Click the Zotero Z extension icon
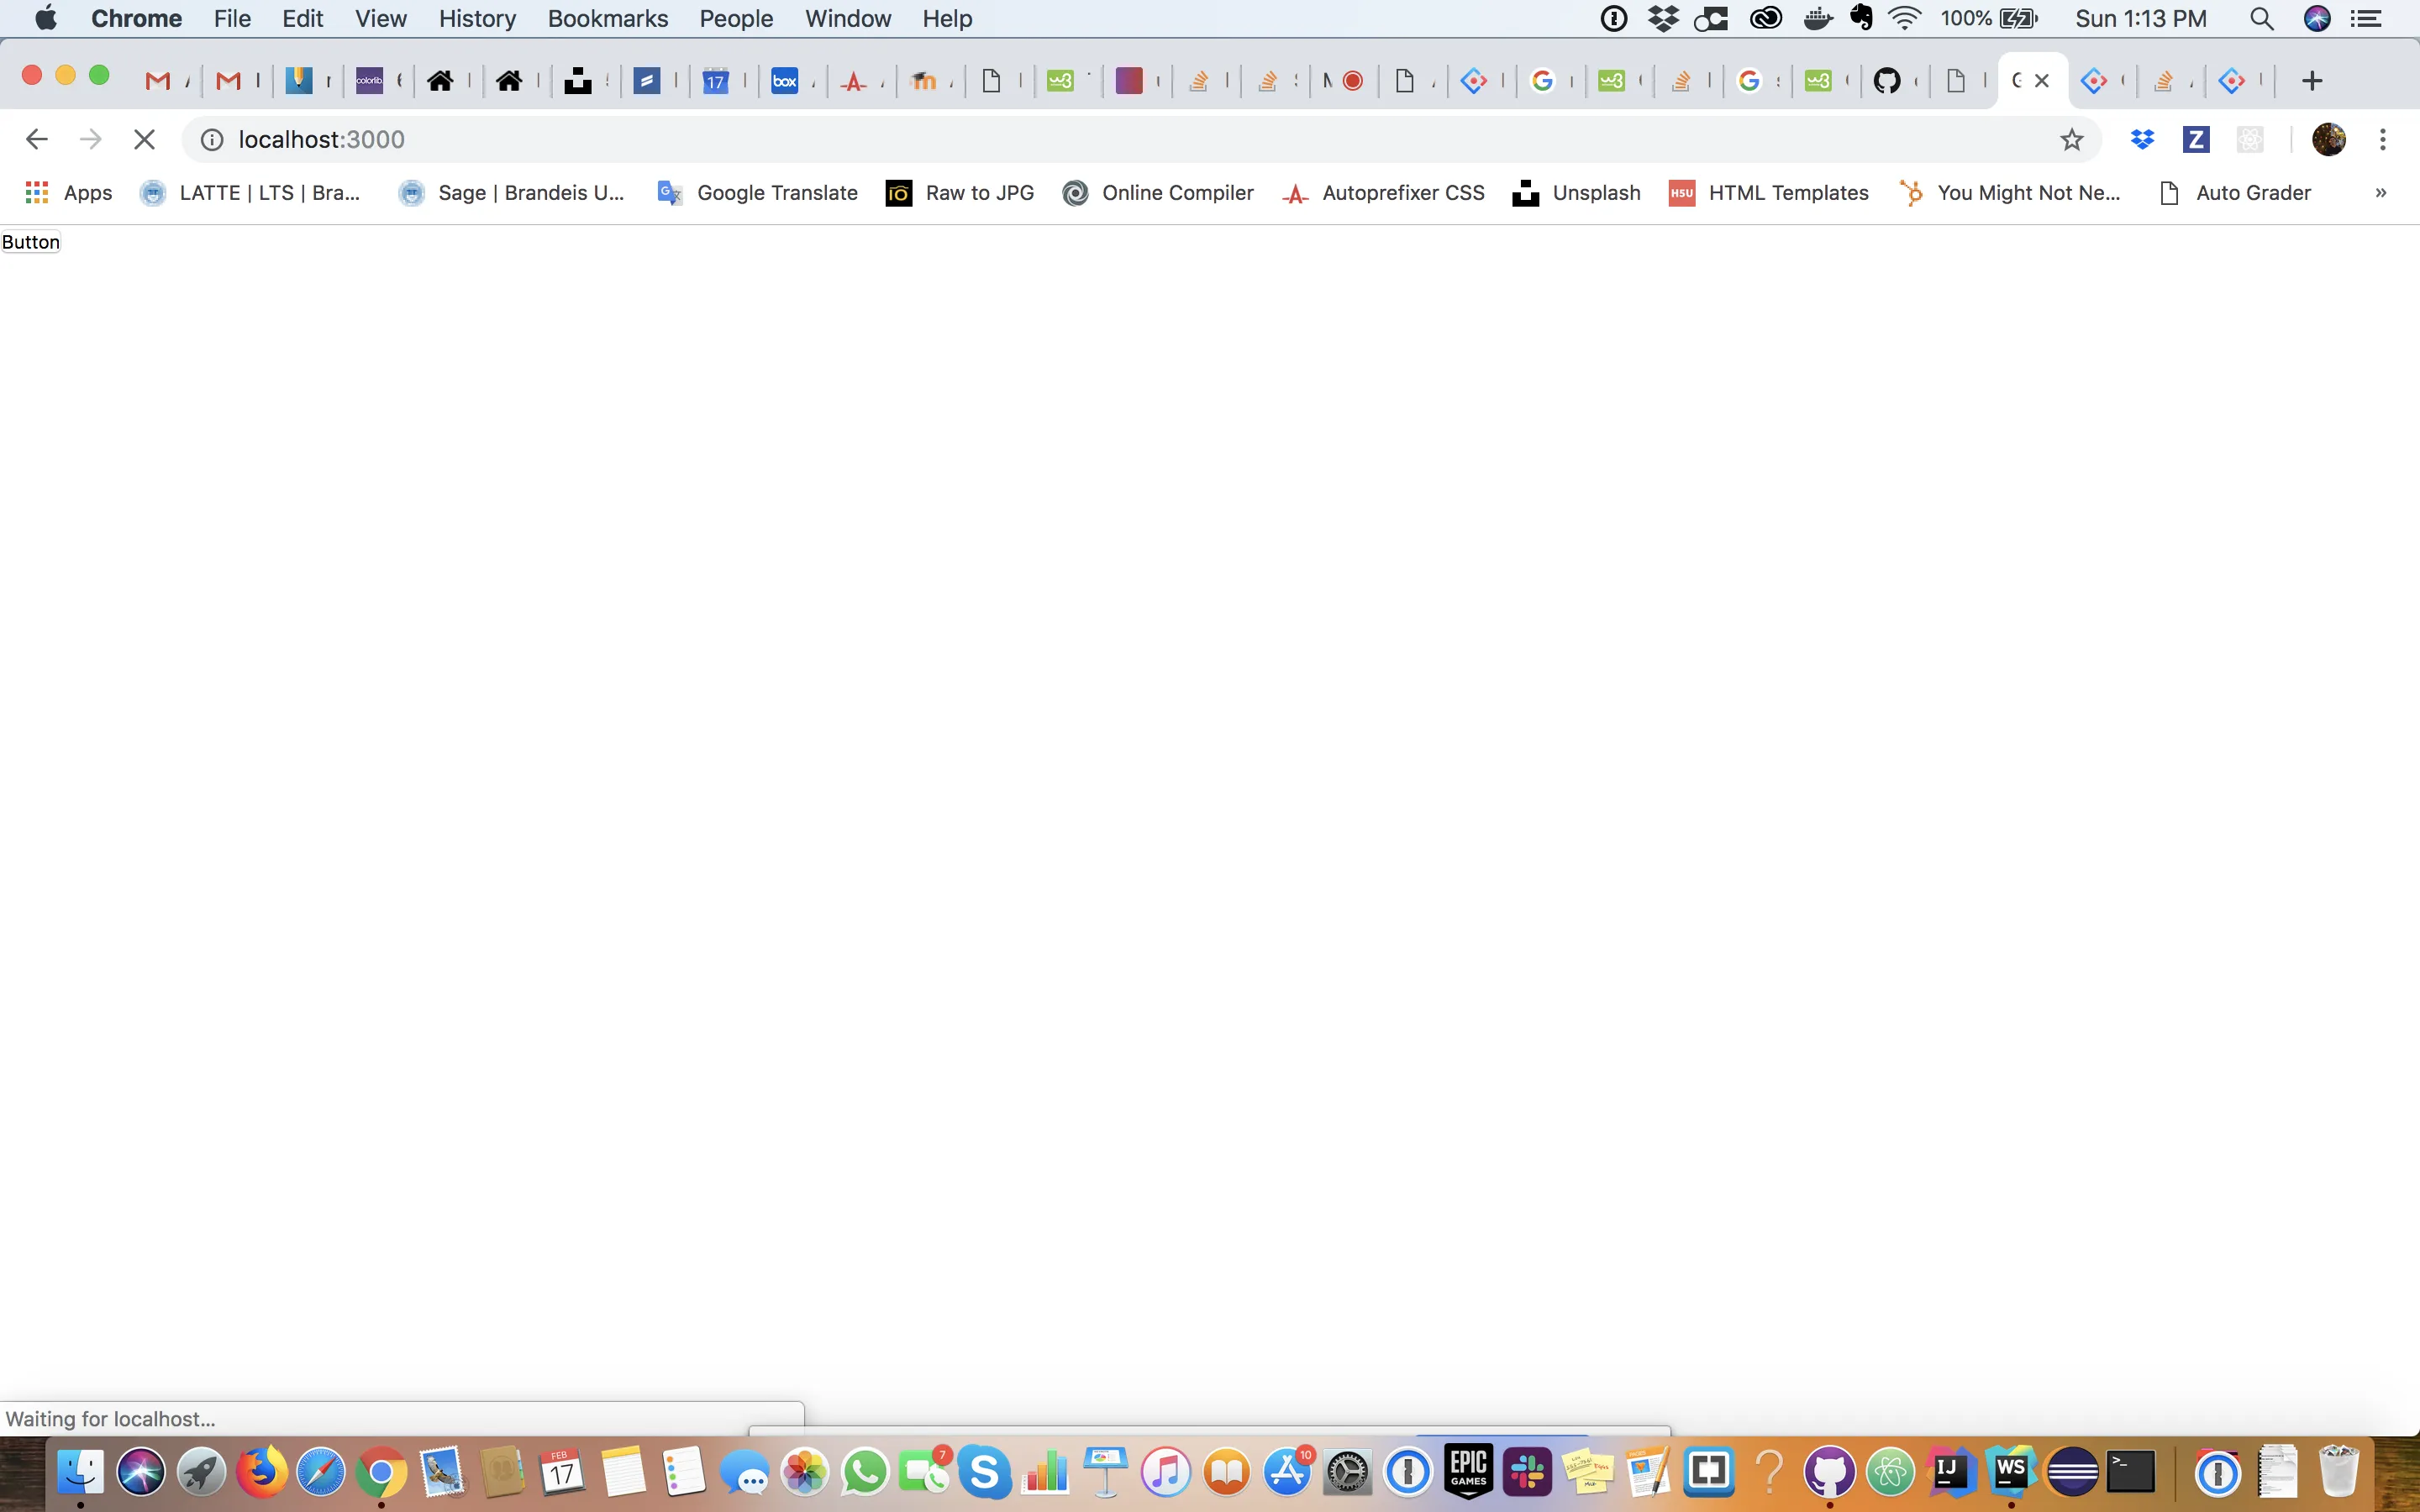This screenshot has width=2420, height=1512. (x=2196, y=140)
